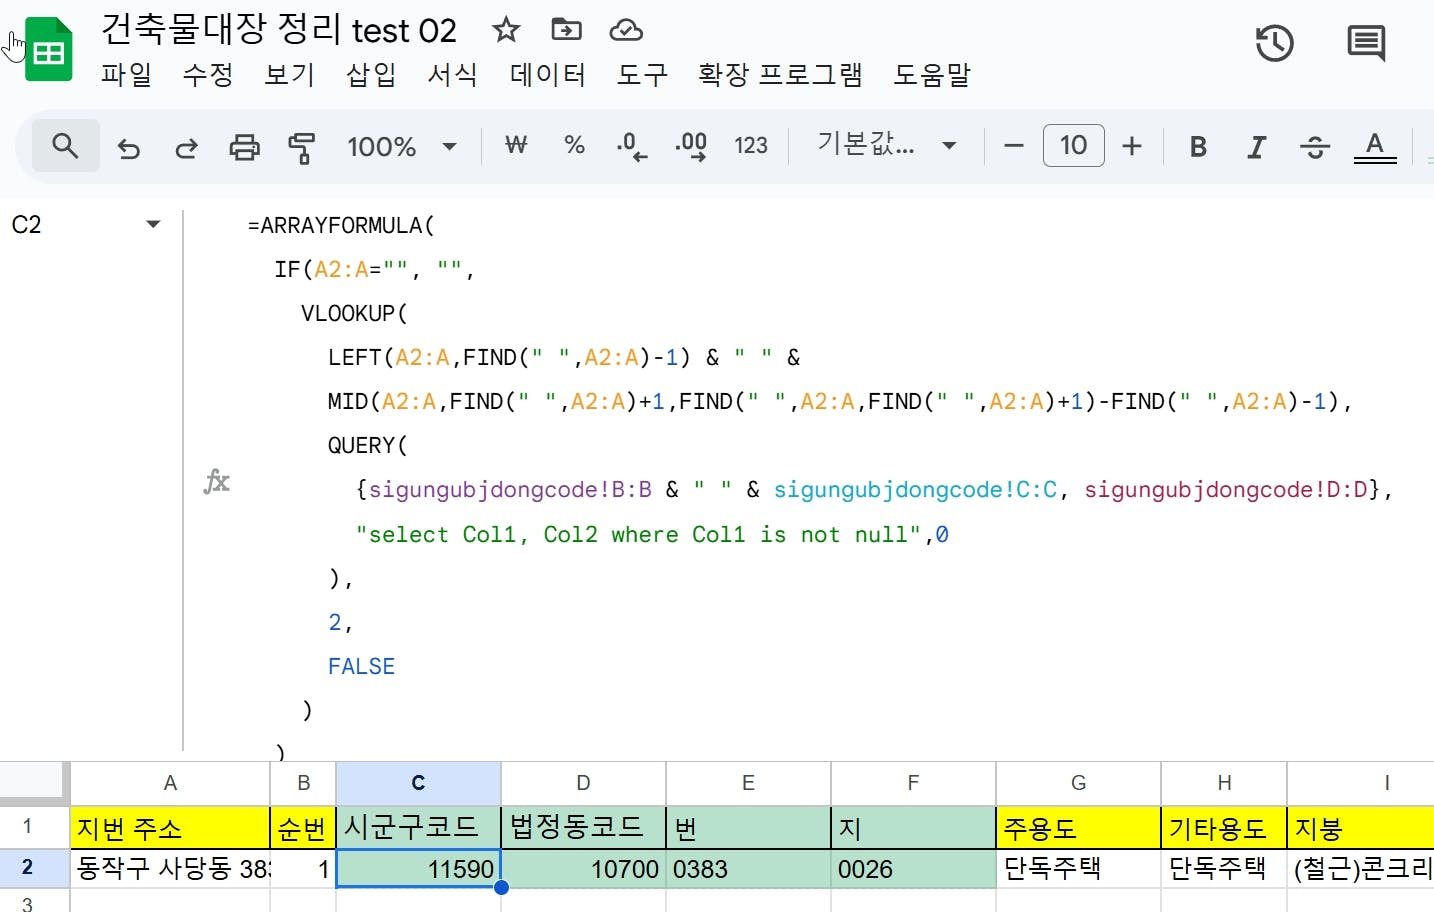This screenshot has height=912, width=1434.
Task: Open the 확장 프로그램 menu
Action: coord(780,75)
